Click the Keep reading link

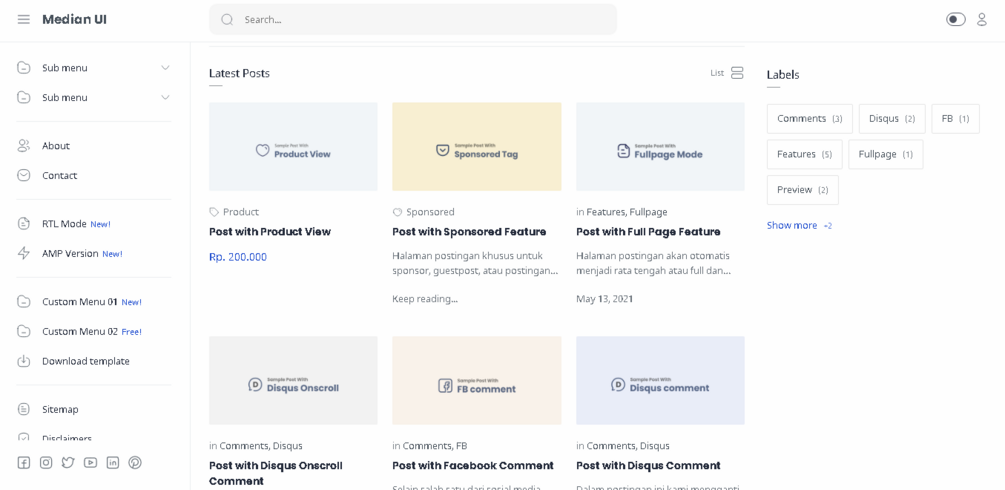[x=425, y=299]
